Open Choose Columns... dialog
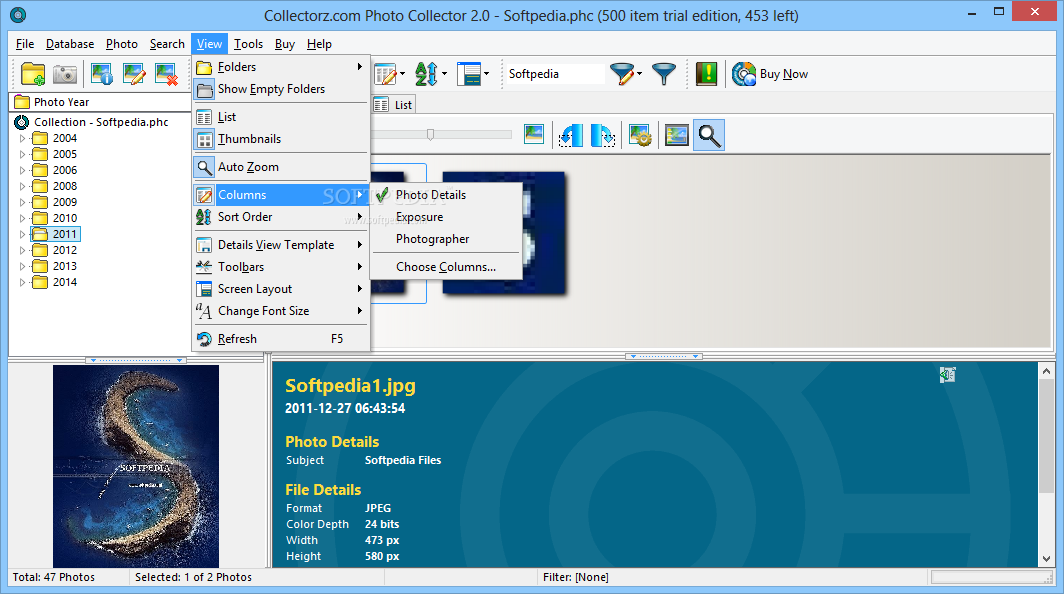 (x=446, y=267)
